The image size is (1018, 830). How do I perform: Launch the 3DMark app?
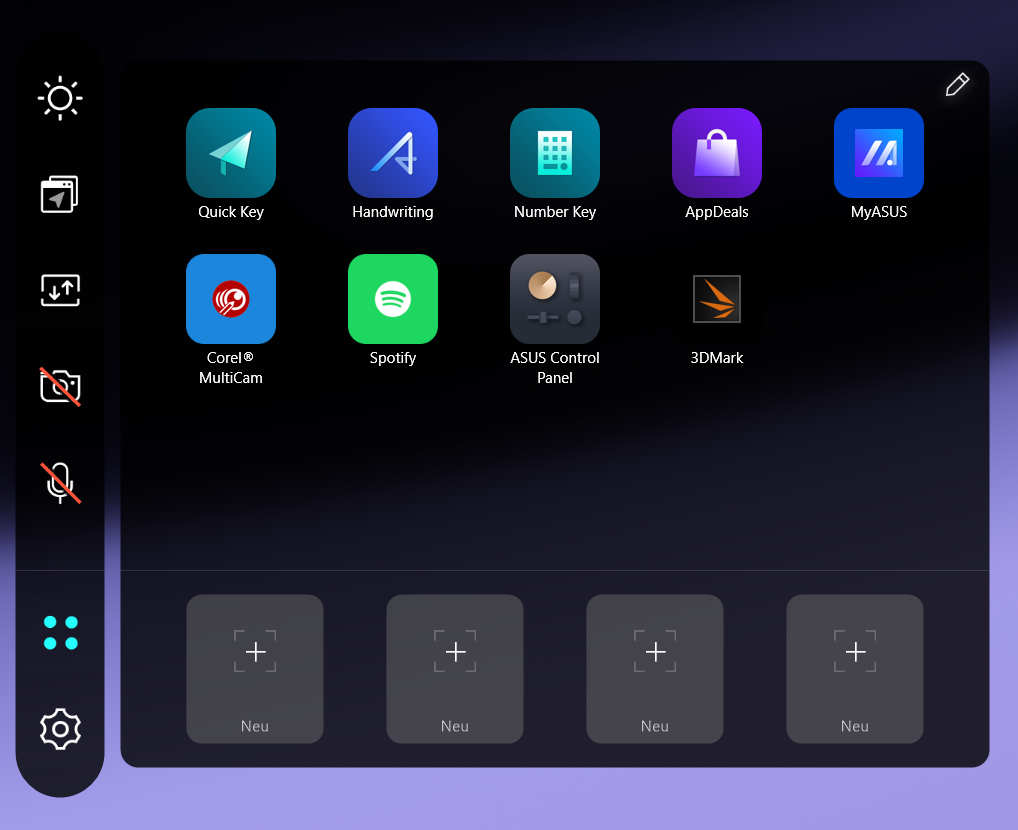click(717, 299)
